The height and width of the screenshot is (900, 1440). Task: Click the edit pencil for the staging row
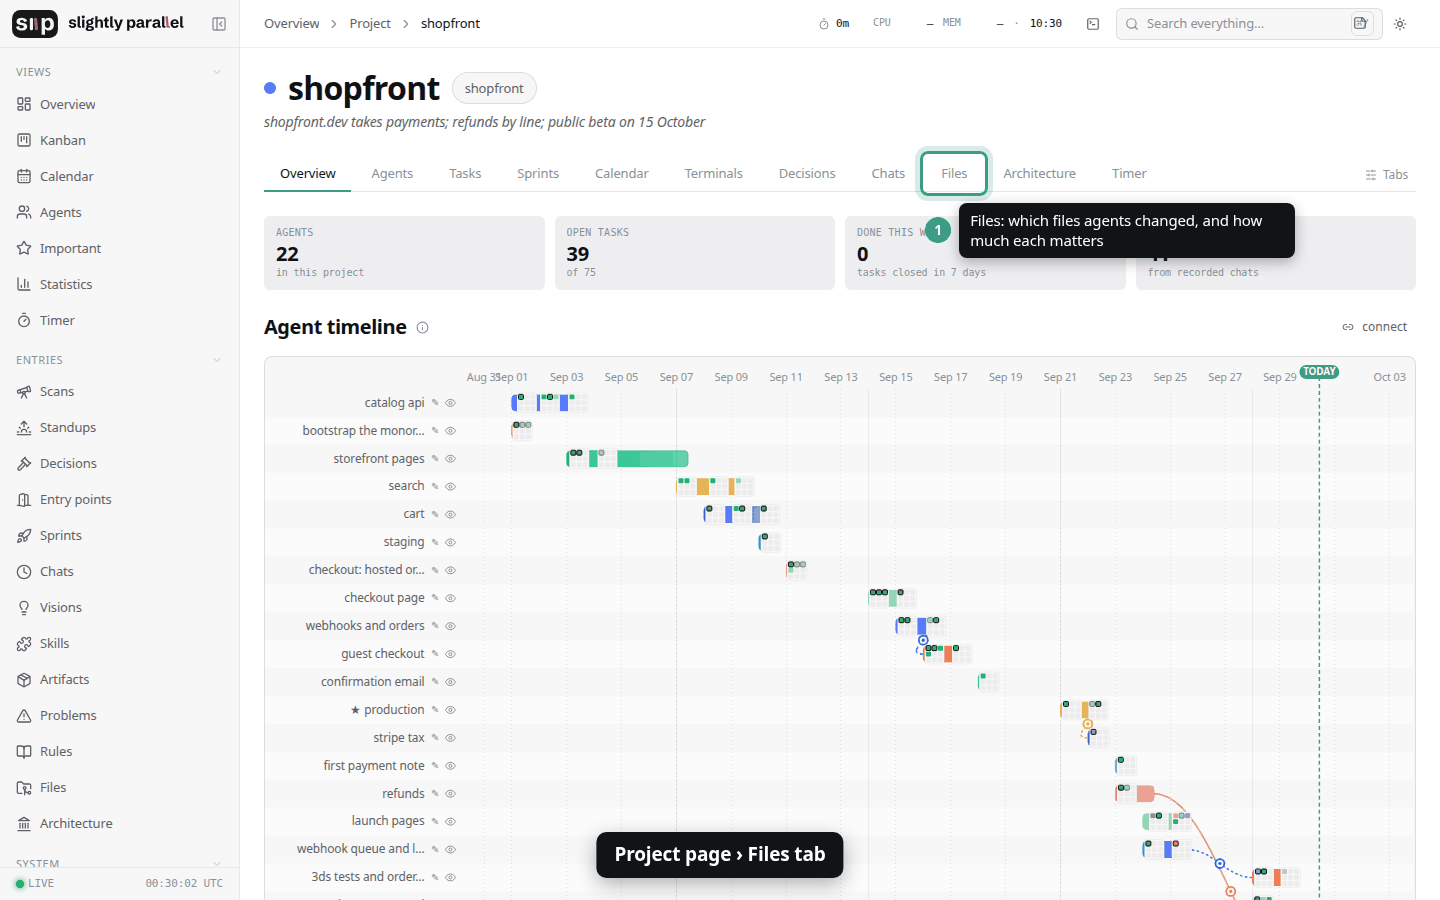pos(435,542)
